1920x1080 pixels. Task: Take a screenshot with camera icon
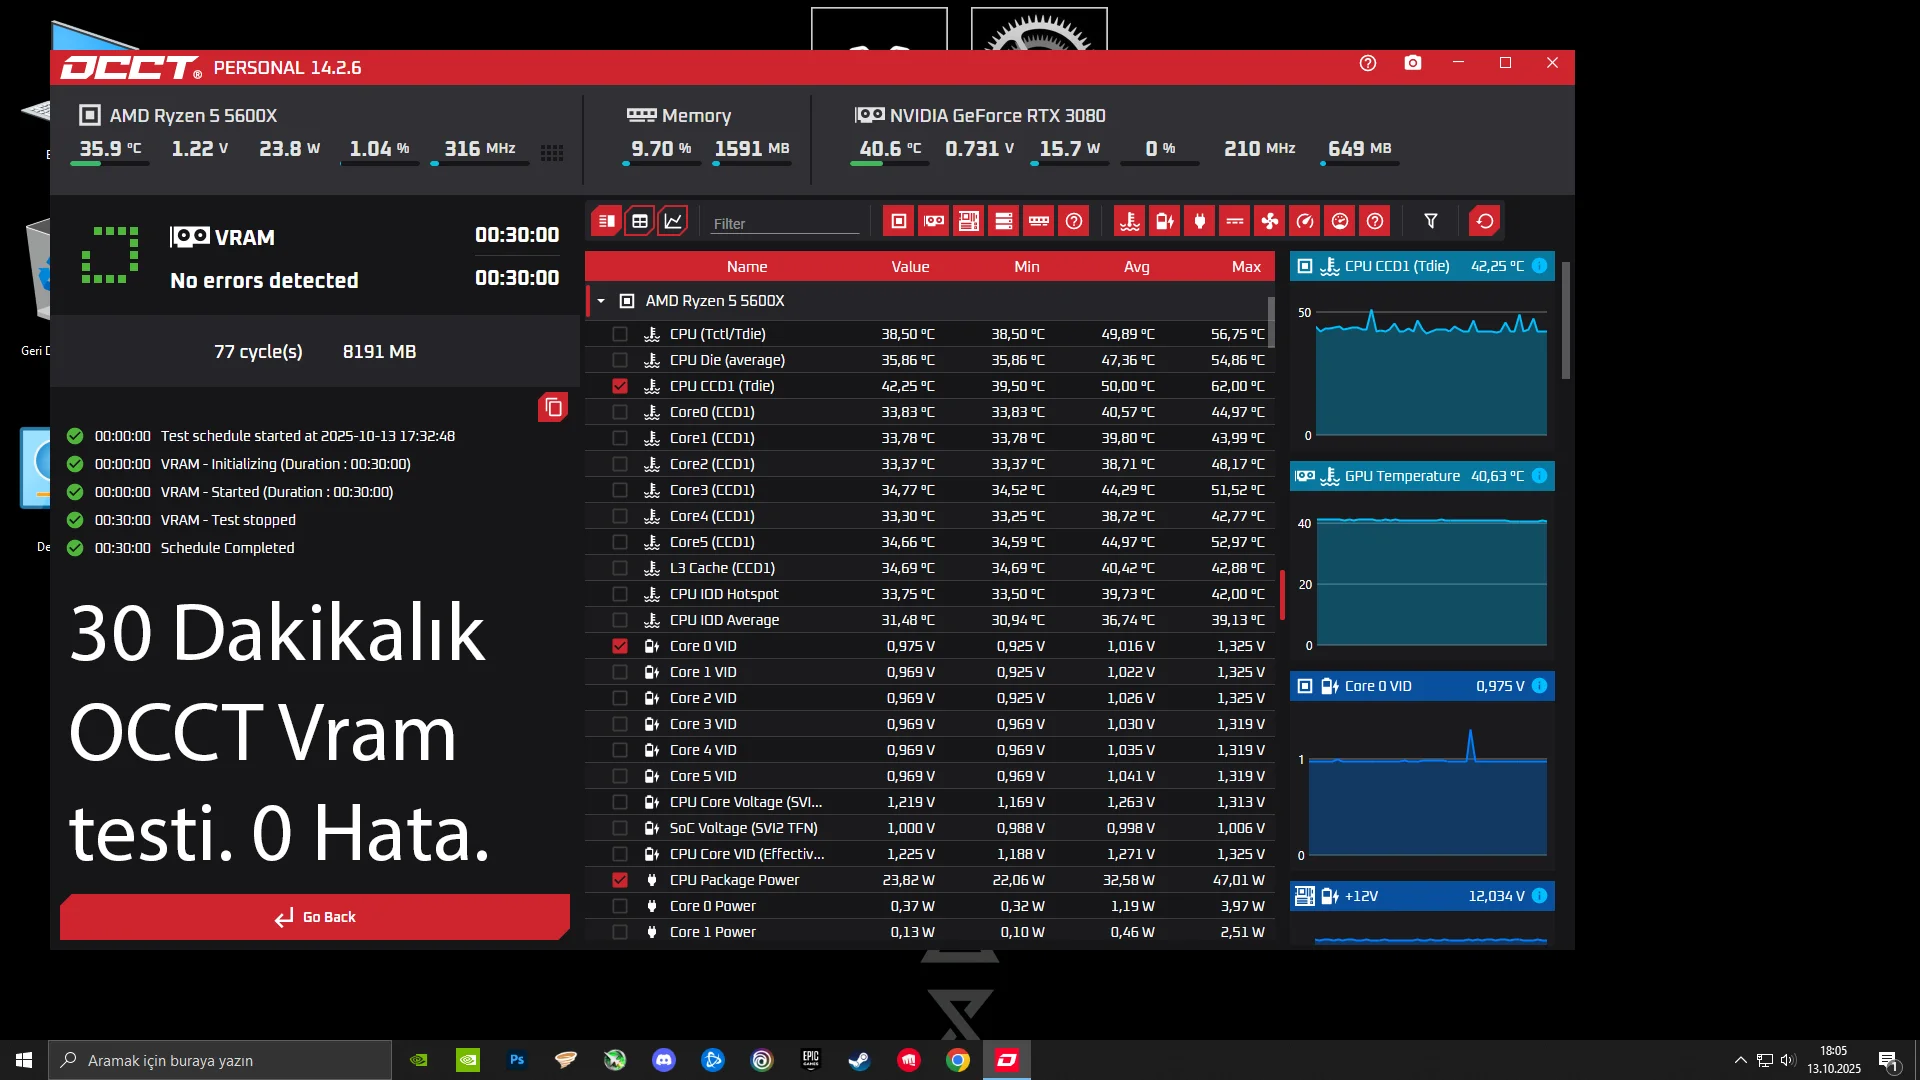[1412, 63]
